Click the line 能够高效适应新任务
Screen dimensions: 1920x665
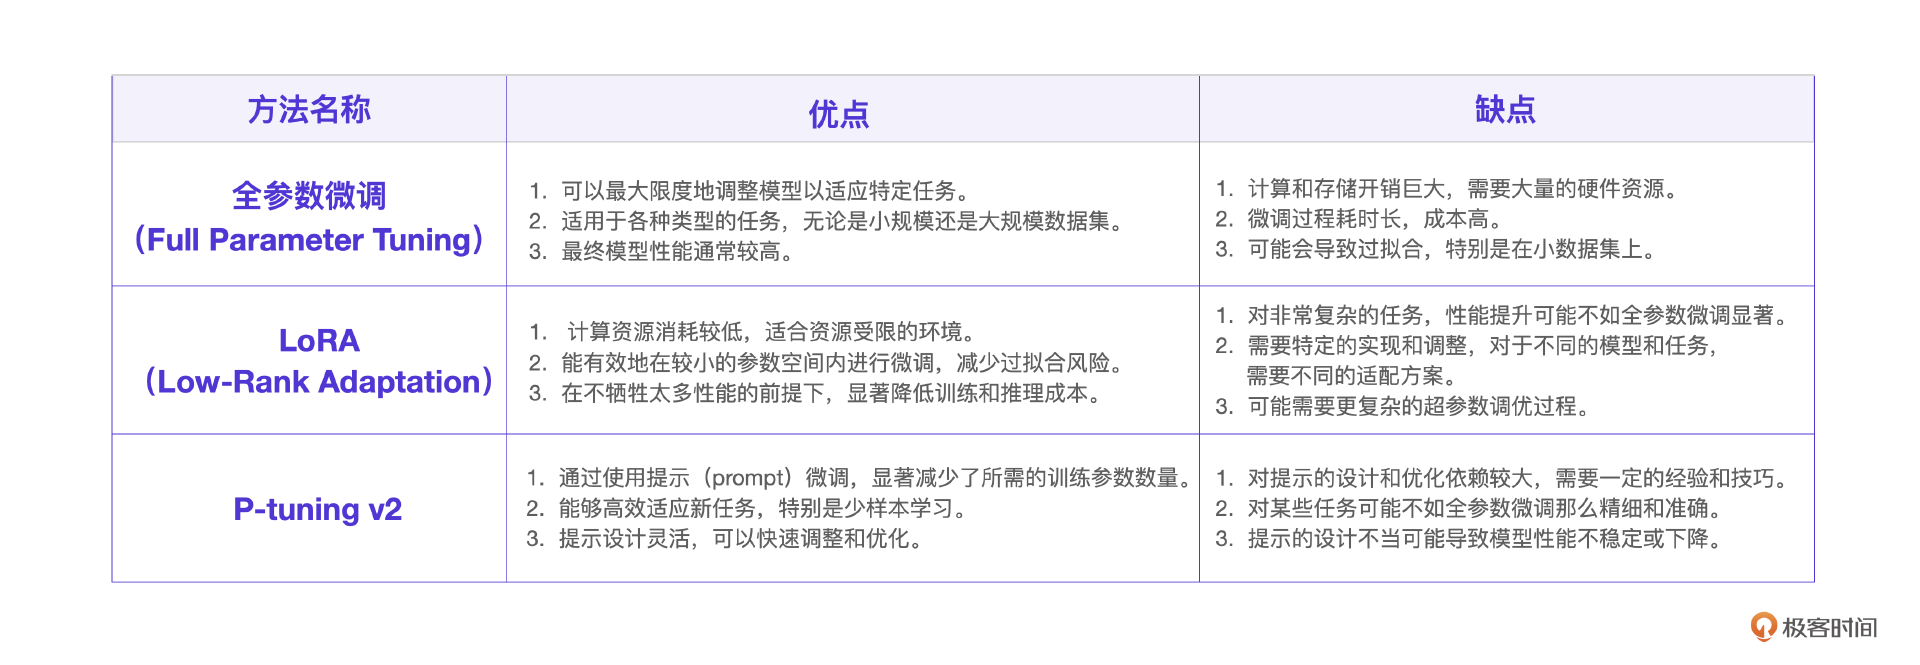765,508
